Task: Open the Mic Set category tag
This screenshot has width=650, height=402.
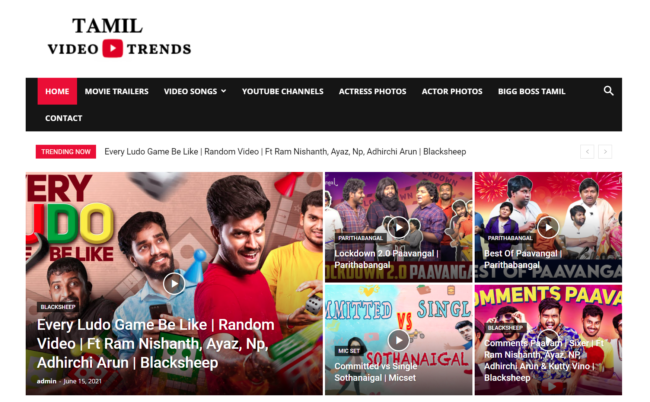Action: [x=349, y=351]
